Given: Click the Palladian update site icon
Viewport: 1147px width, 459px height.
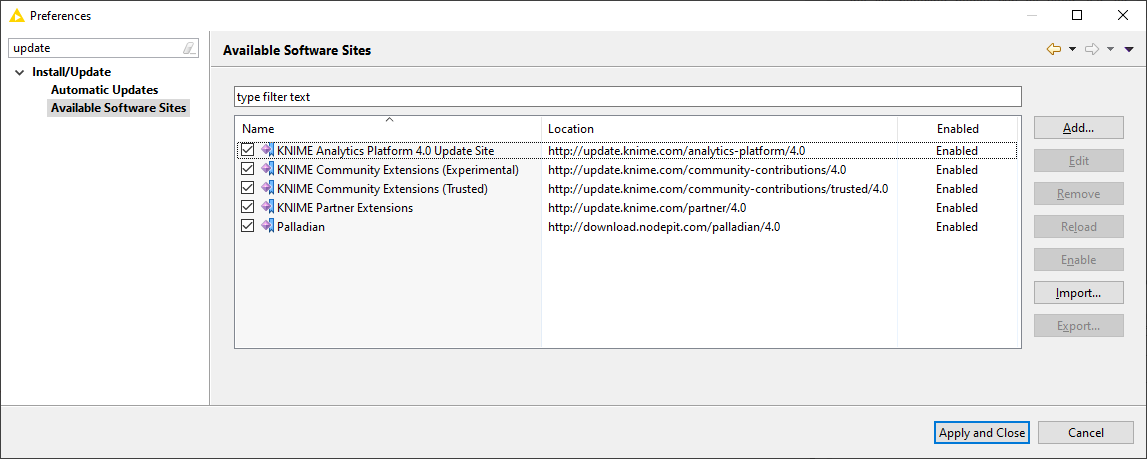Looking at the screenshot, I should (x=268, y=227).
